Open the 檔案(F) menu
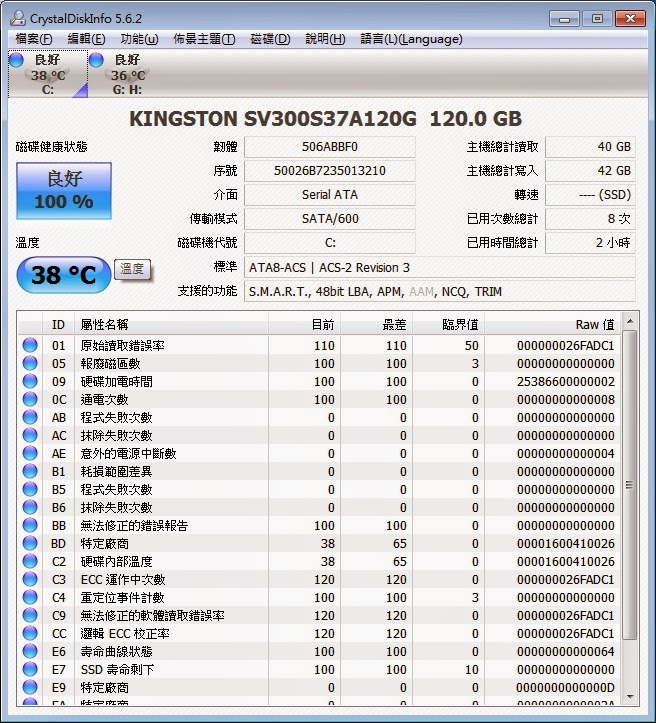The height and width of the screenshot is (723, 656). click(34, 39)
